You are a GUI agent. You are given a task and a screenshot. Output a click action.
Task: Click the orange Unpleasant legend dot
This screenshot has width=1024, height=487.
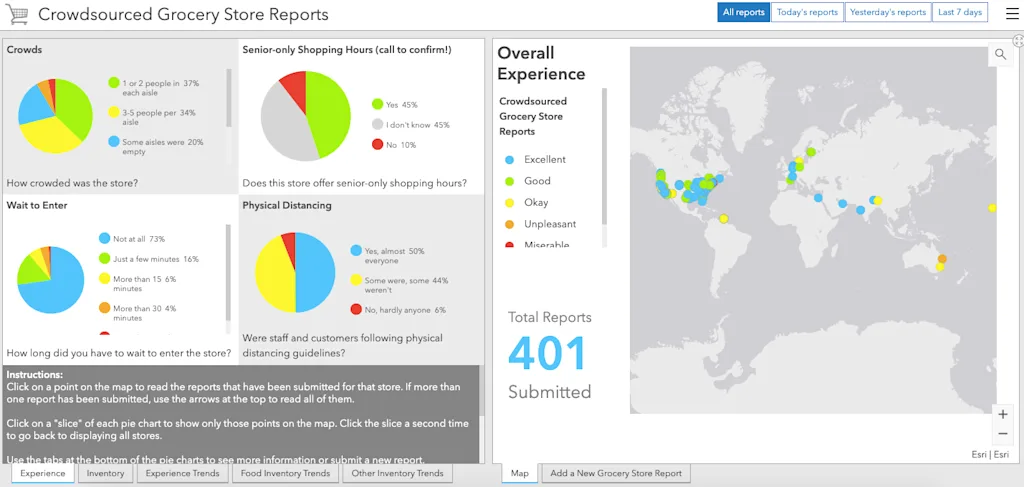[509, 225]
